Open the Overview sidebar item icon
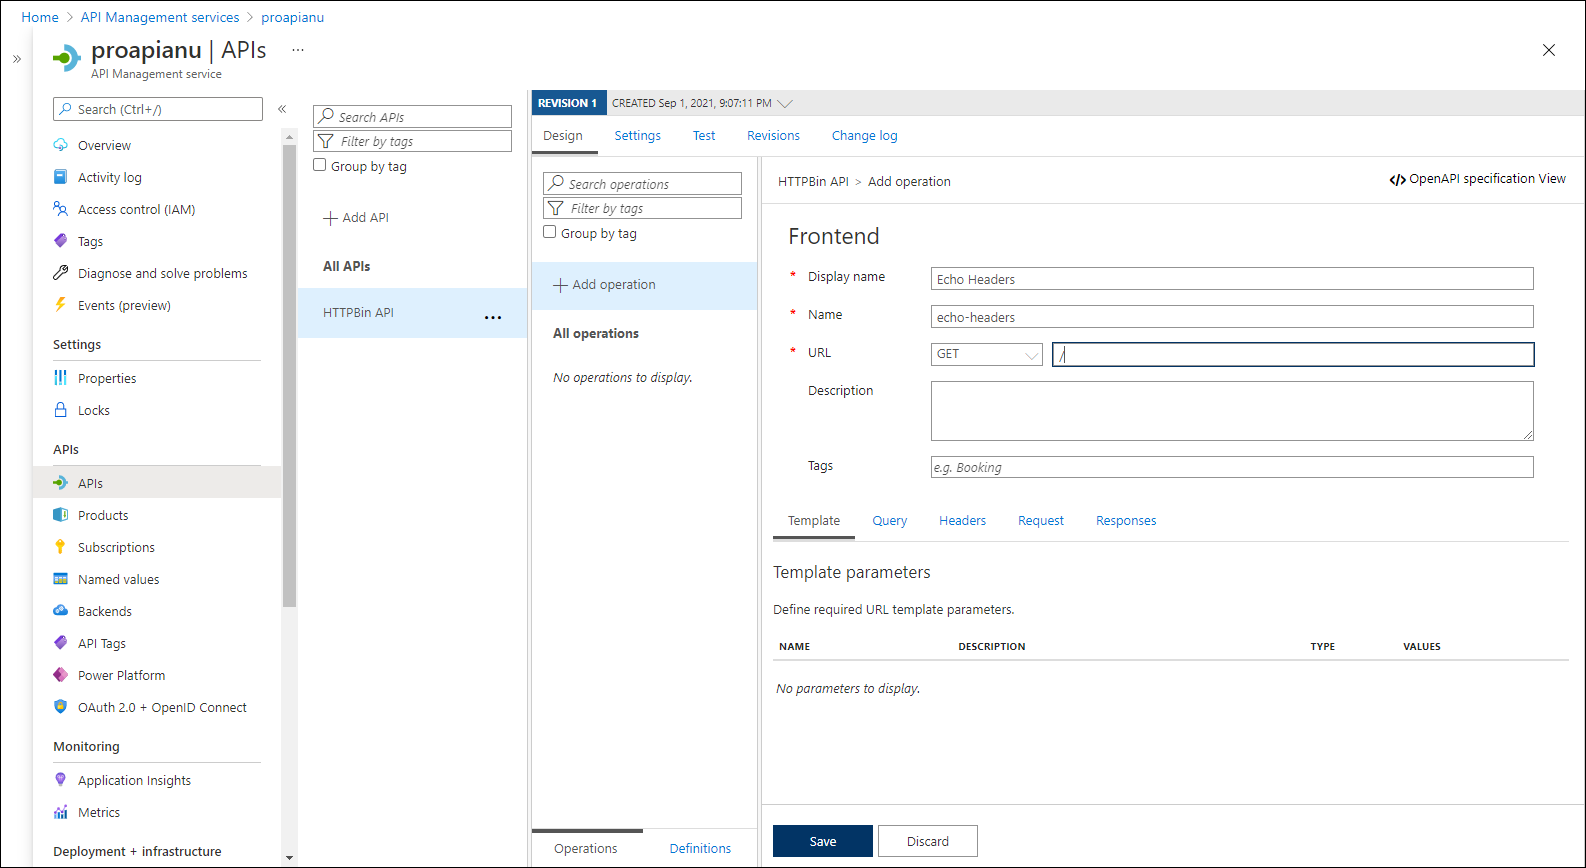 (x=60, y=145)
